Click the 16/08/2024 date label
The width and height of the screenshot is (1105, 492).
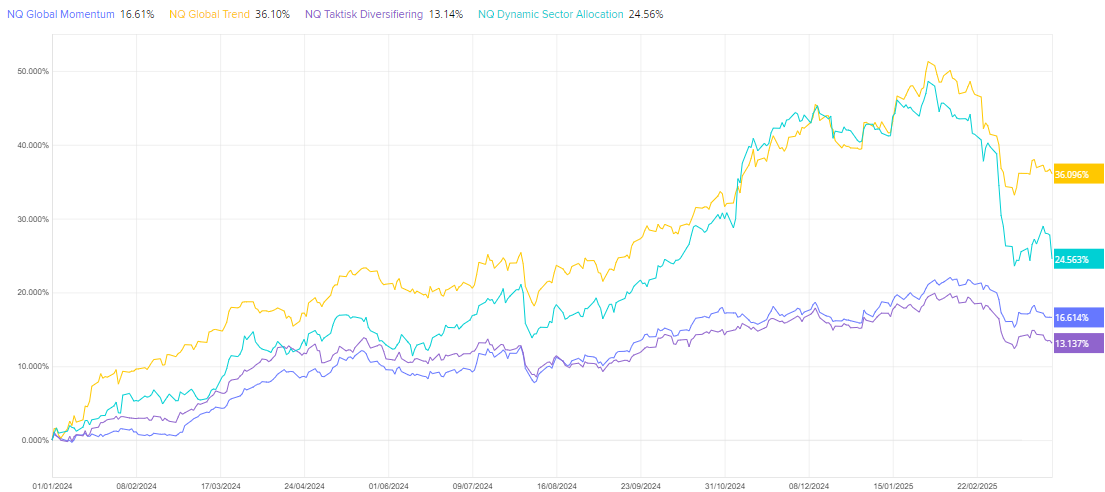point(558,484)
